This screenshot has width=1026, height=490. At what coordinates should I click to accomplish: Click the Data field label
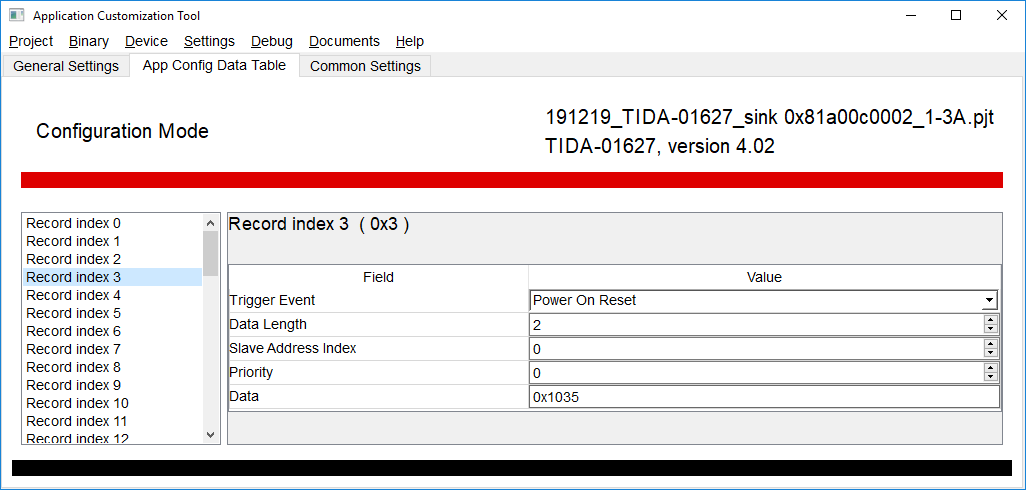(244, 397)
